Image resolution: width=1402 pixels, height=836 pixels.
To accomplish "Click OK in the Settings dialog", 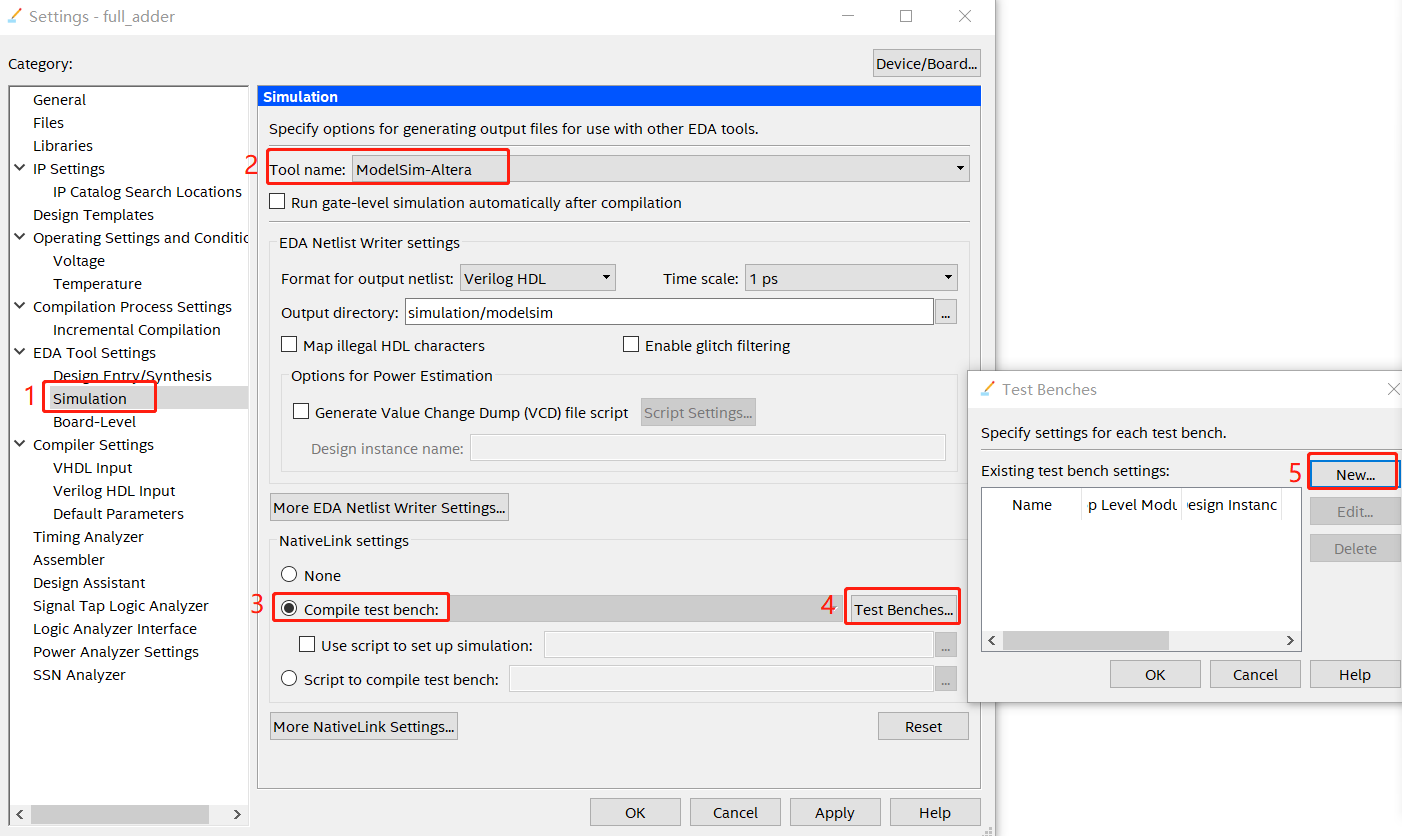I will coord(635,812).
